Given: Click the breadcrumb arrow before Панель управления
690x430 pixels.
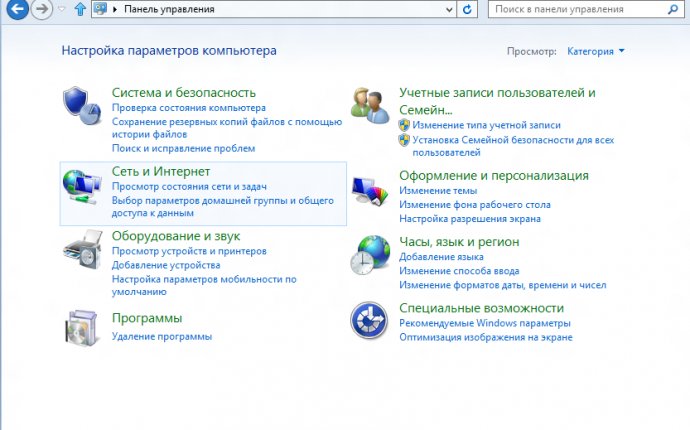Looking at the screenshot, I should [115, 9].
